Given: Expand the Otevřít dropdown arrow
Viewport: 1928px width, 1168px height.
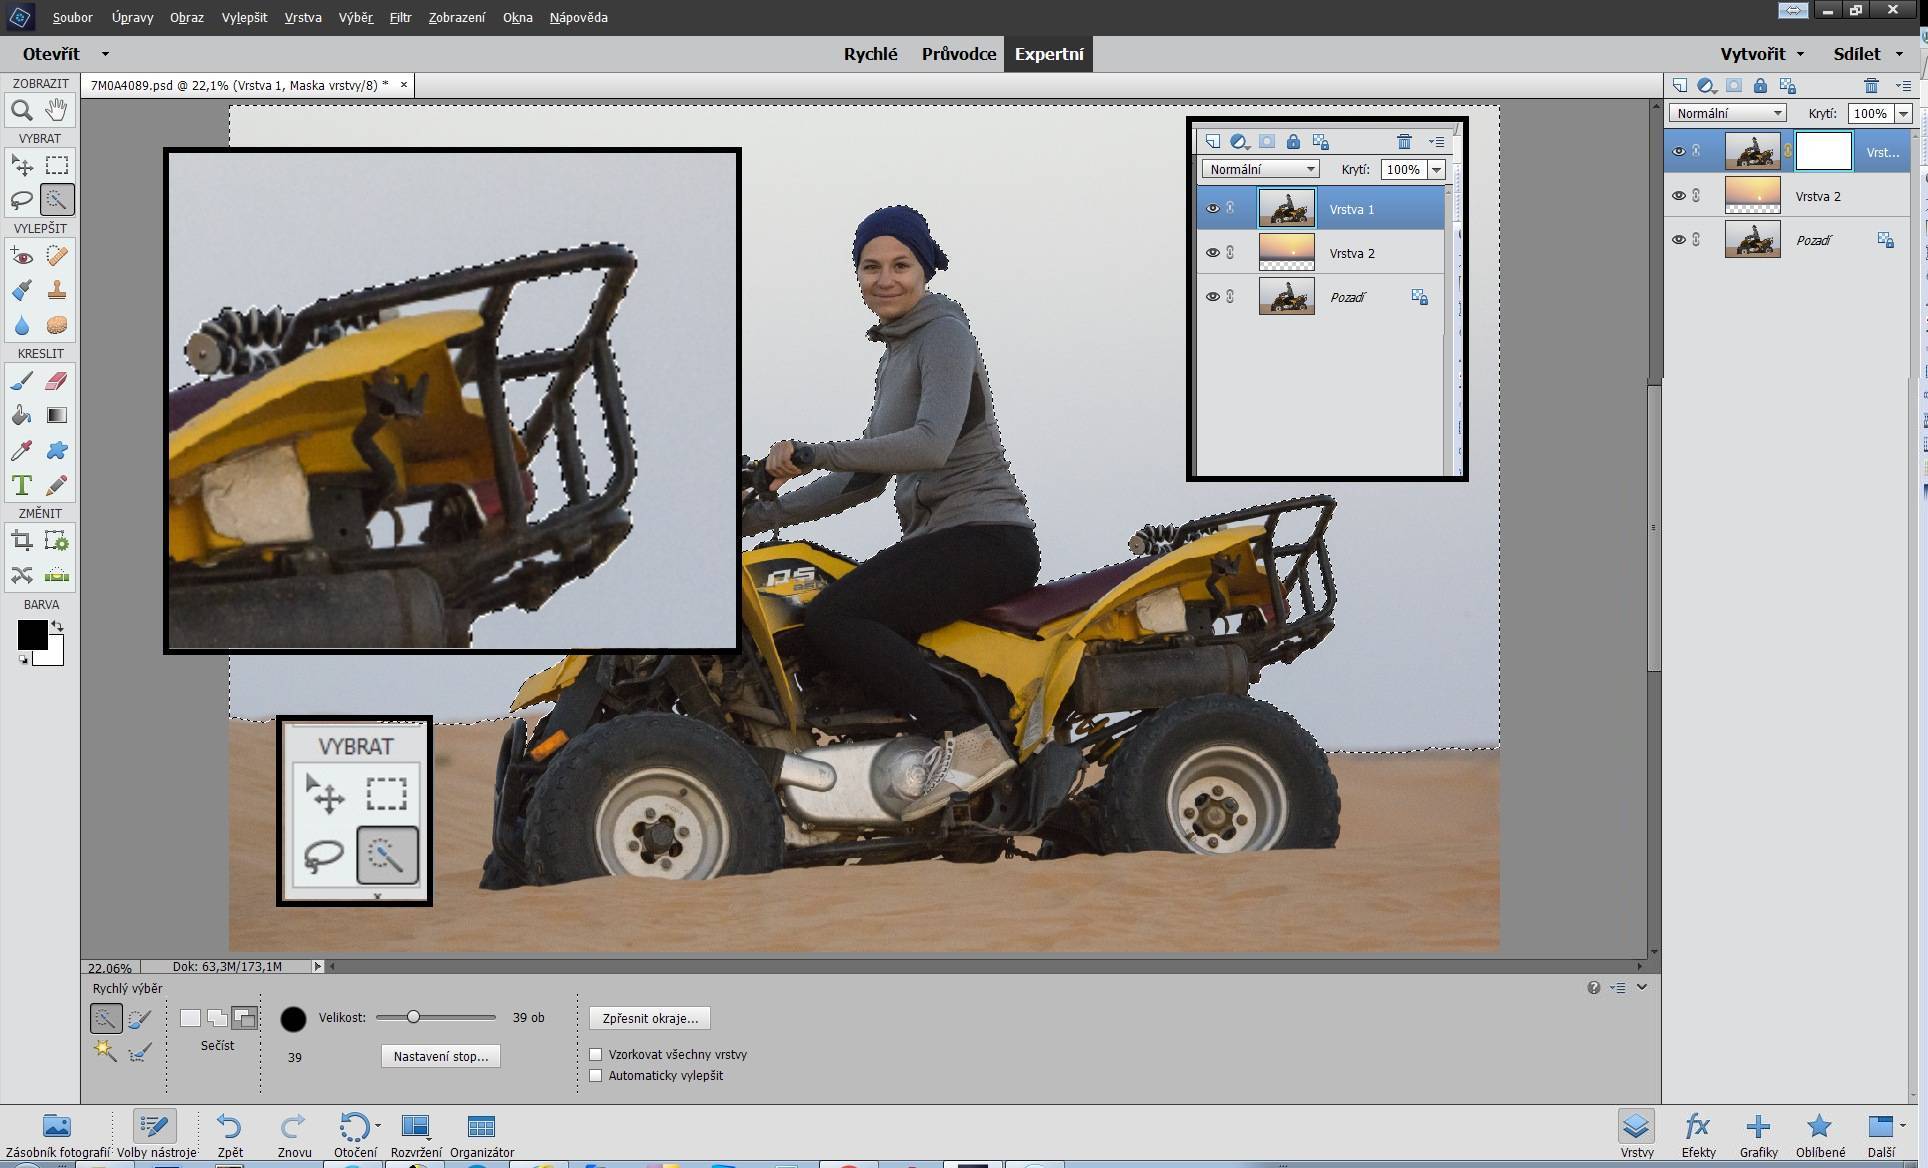Looking at the screenshot, I should (105, 54).
